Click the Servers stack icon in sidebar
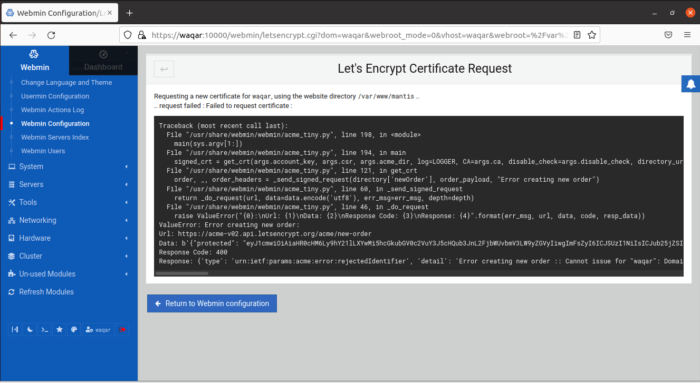 point(12,184)
